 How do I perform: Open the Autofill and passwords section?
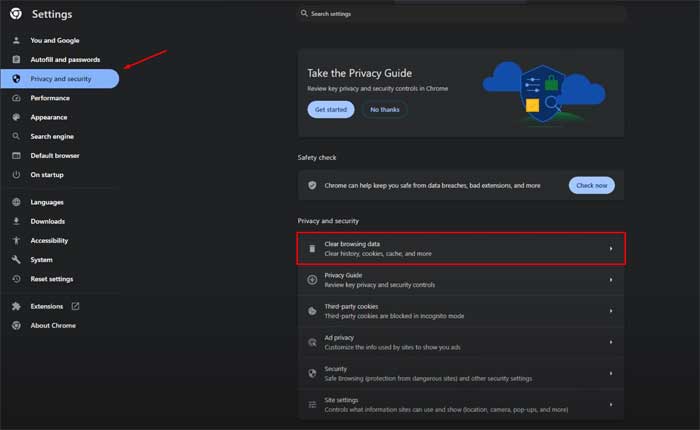click(64, 60)
